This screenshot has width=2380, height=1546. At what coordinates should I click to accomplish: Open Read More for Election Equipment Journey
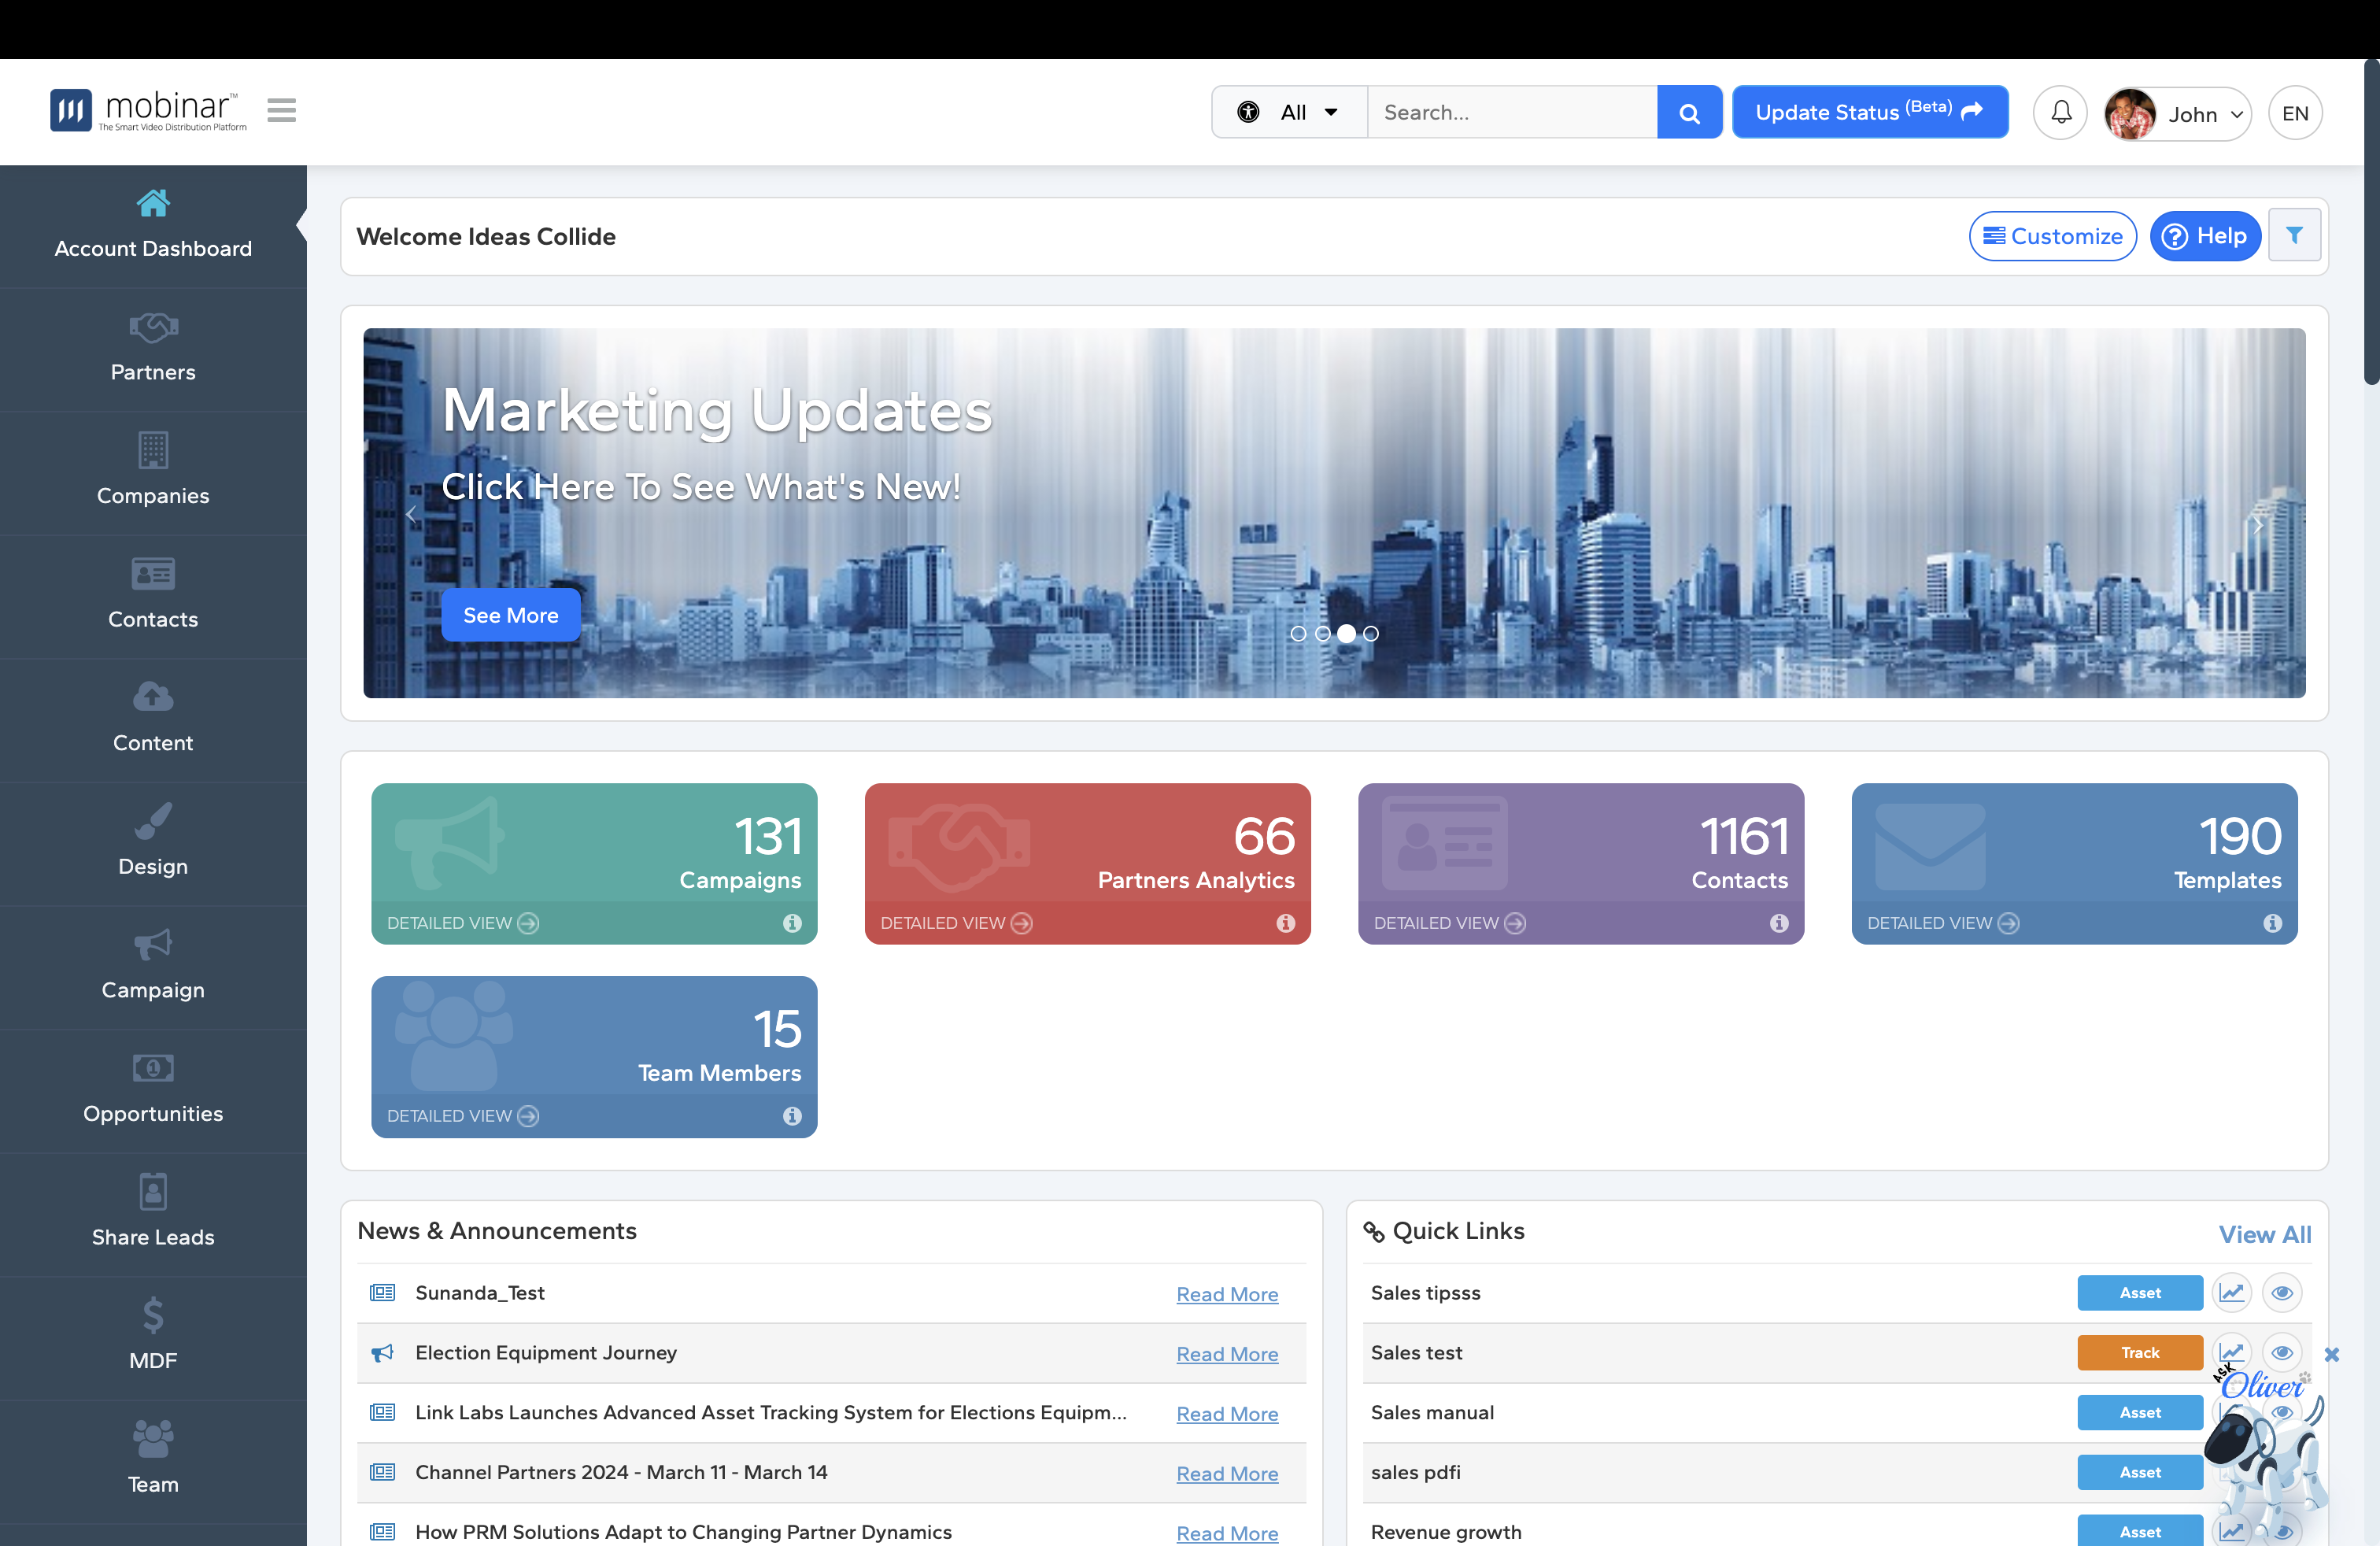1226,1354
